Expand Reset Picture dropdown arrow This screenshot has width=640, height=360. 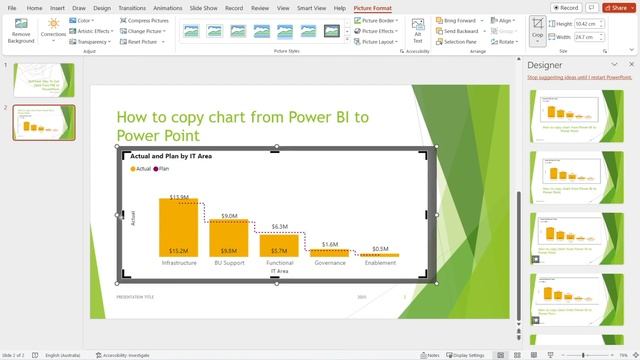(x=163, y=42)
